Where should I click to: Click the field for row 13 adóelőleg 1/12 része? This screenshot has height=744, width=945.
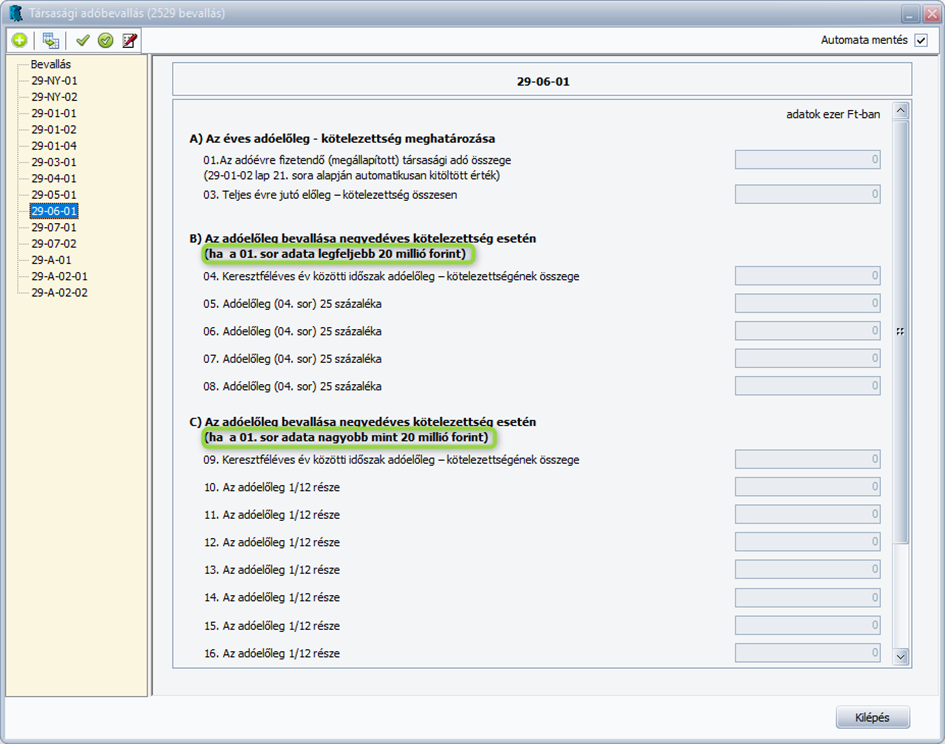pyautogui.click(x=808, y=569)
